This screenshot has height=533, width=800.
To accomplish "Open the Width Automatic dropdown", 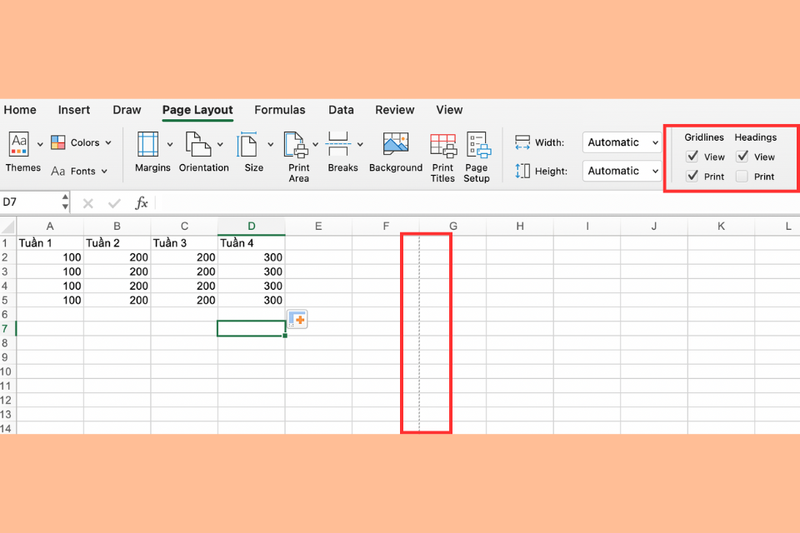I will [x=622, y=142].
